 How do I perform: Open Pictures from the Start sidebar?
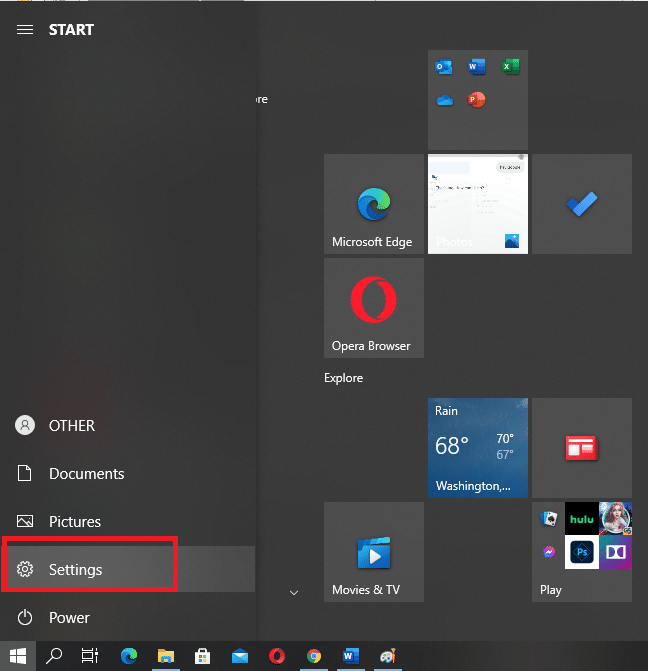point(74,522)
